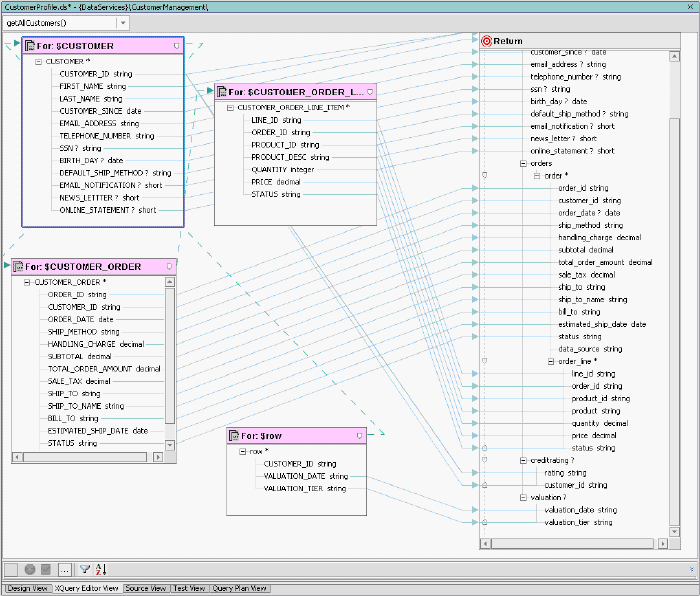This screenshot has width=700, height=596.
Task: Click up arrow of the Return vertical scrollbar
Action: point(675,57)
